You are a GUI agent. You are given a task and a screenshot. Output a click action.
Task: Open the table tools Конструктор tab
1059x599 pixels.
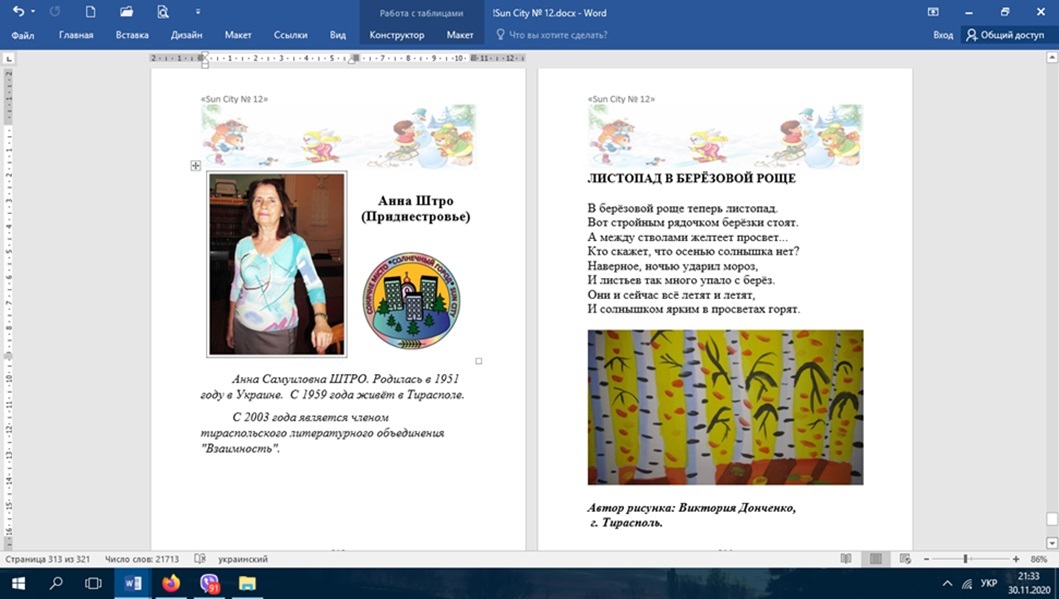point(396,35)
